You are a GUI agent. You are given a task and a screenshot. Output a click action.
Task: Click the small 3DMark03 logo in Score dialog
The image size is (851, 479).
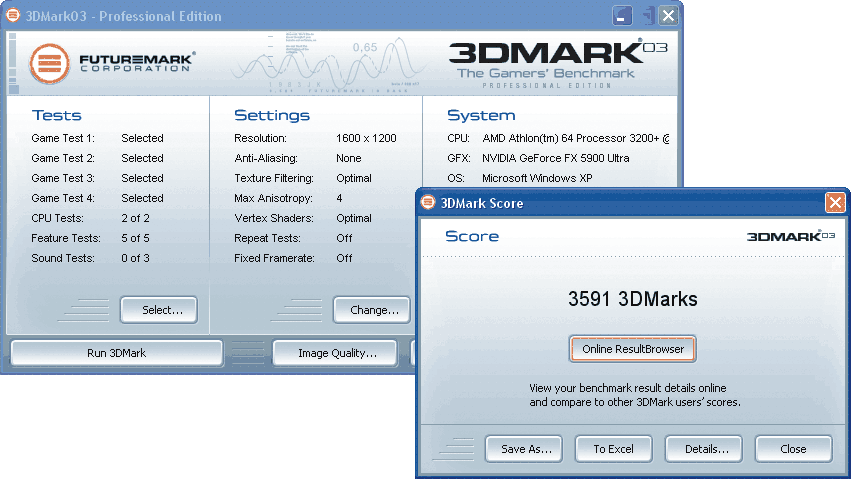coord(791,236)
